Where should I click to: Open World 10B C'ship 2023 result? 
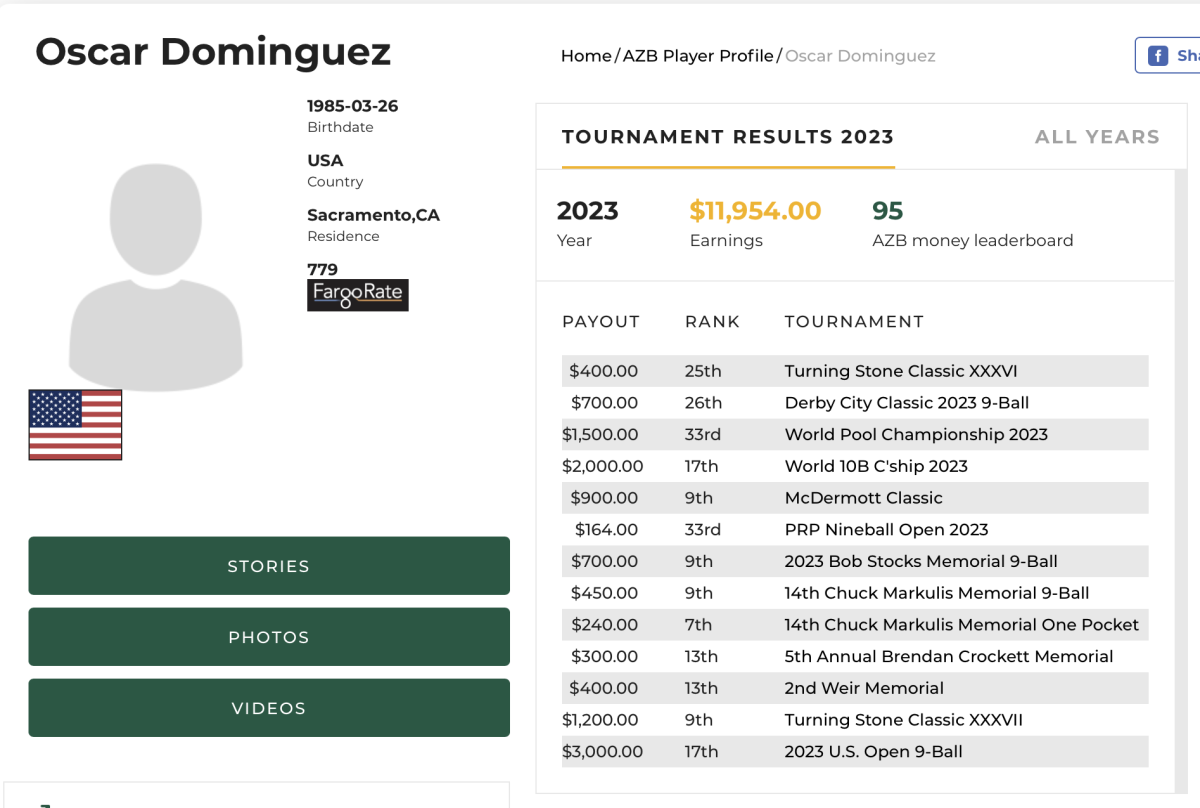tap(876, 466)
